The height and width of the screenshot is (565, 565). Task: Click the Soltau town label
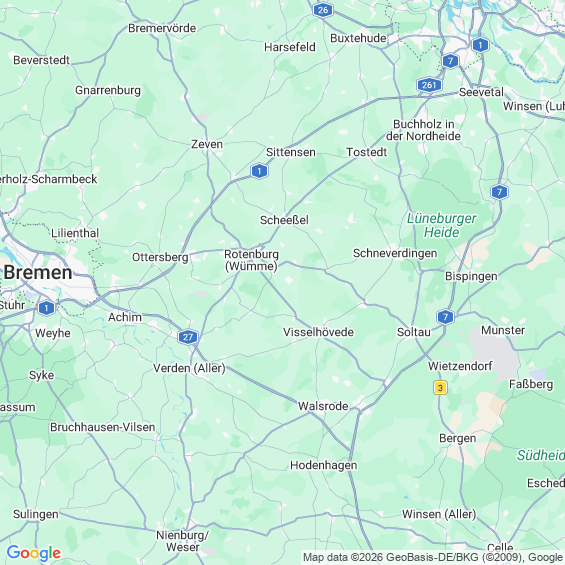tap(414, 332)
